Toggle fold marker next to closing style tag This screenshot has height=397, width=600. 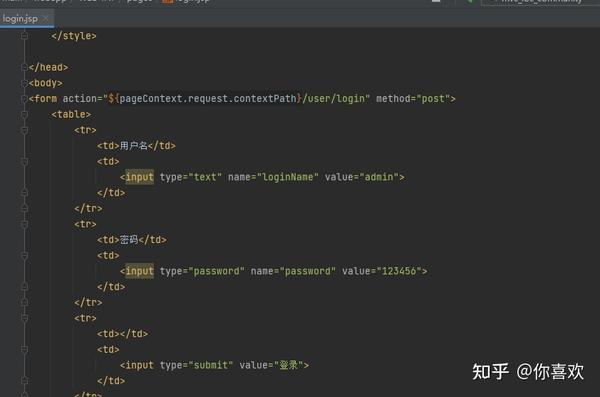coord(24,36)
